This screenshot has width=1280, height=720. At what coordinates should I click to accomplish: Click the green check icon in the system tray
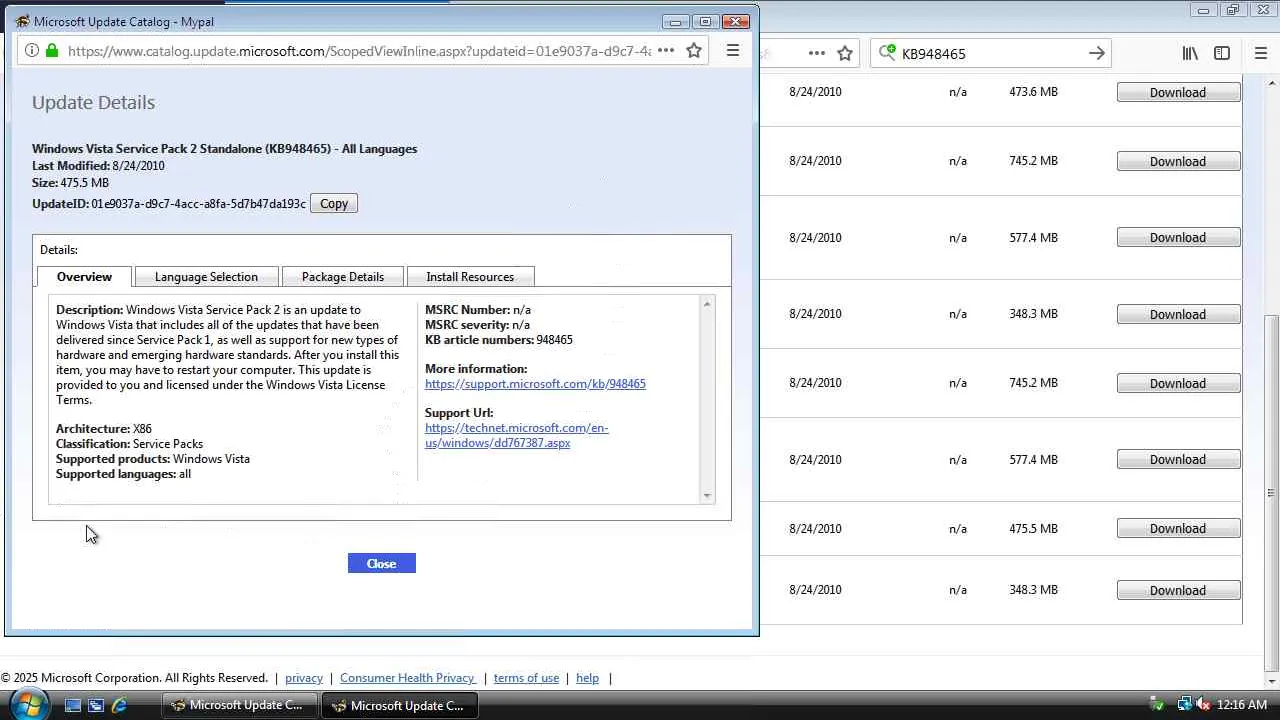tap(1158, 705)
